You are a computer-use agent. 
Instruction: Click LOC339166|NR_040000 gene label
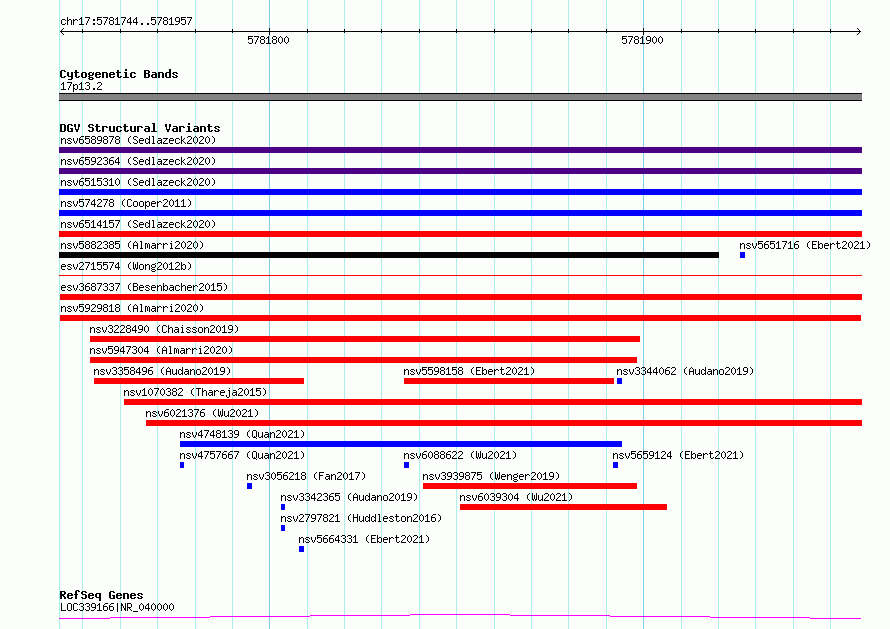tap(117, 607)
